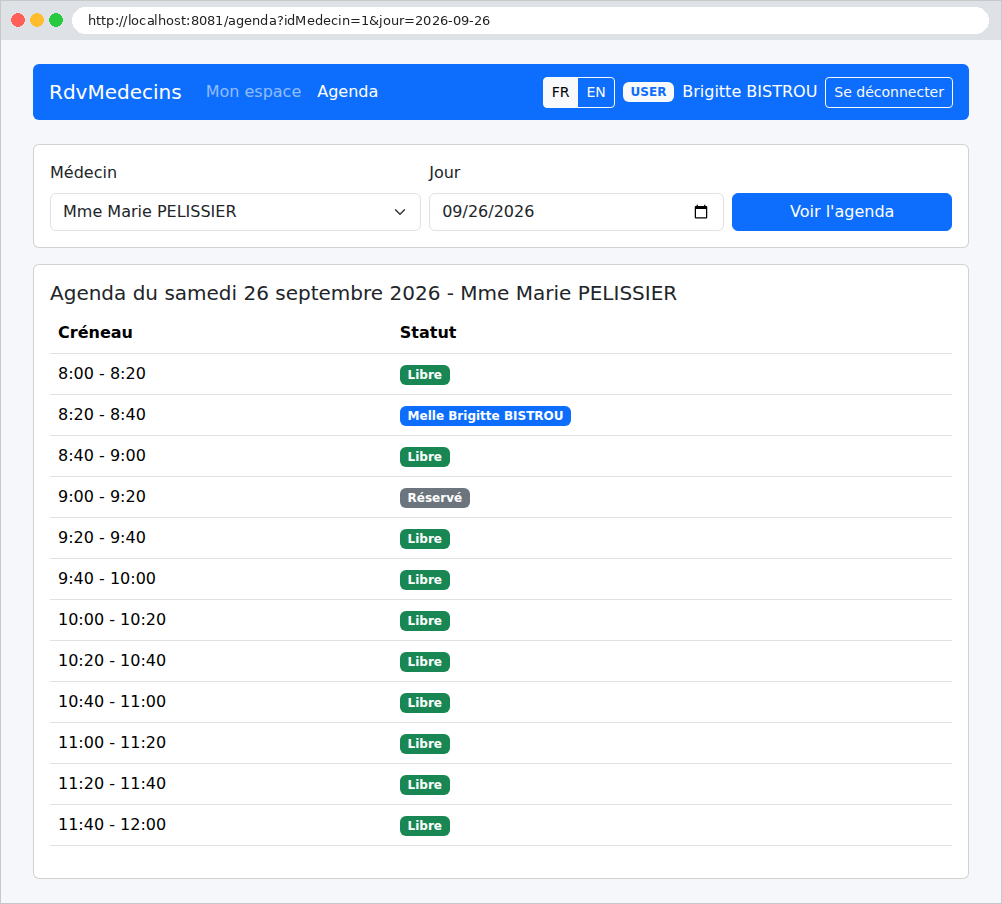Open the Mon espace menu item
1002x904 pixels.
(x=253, y=91)
